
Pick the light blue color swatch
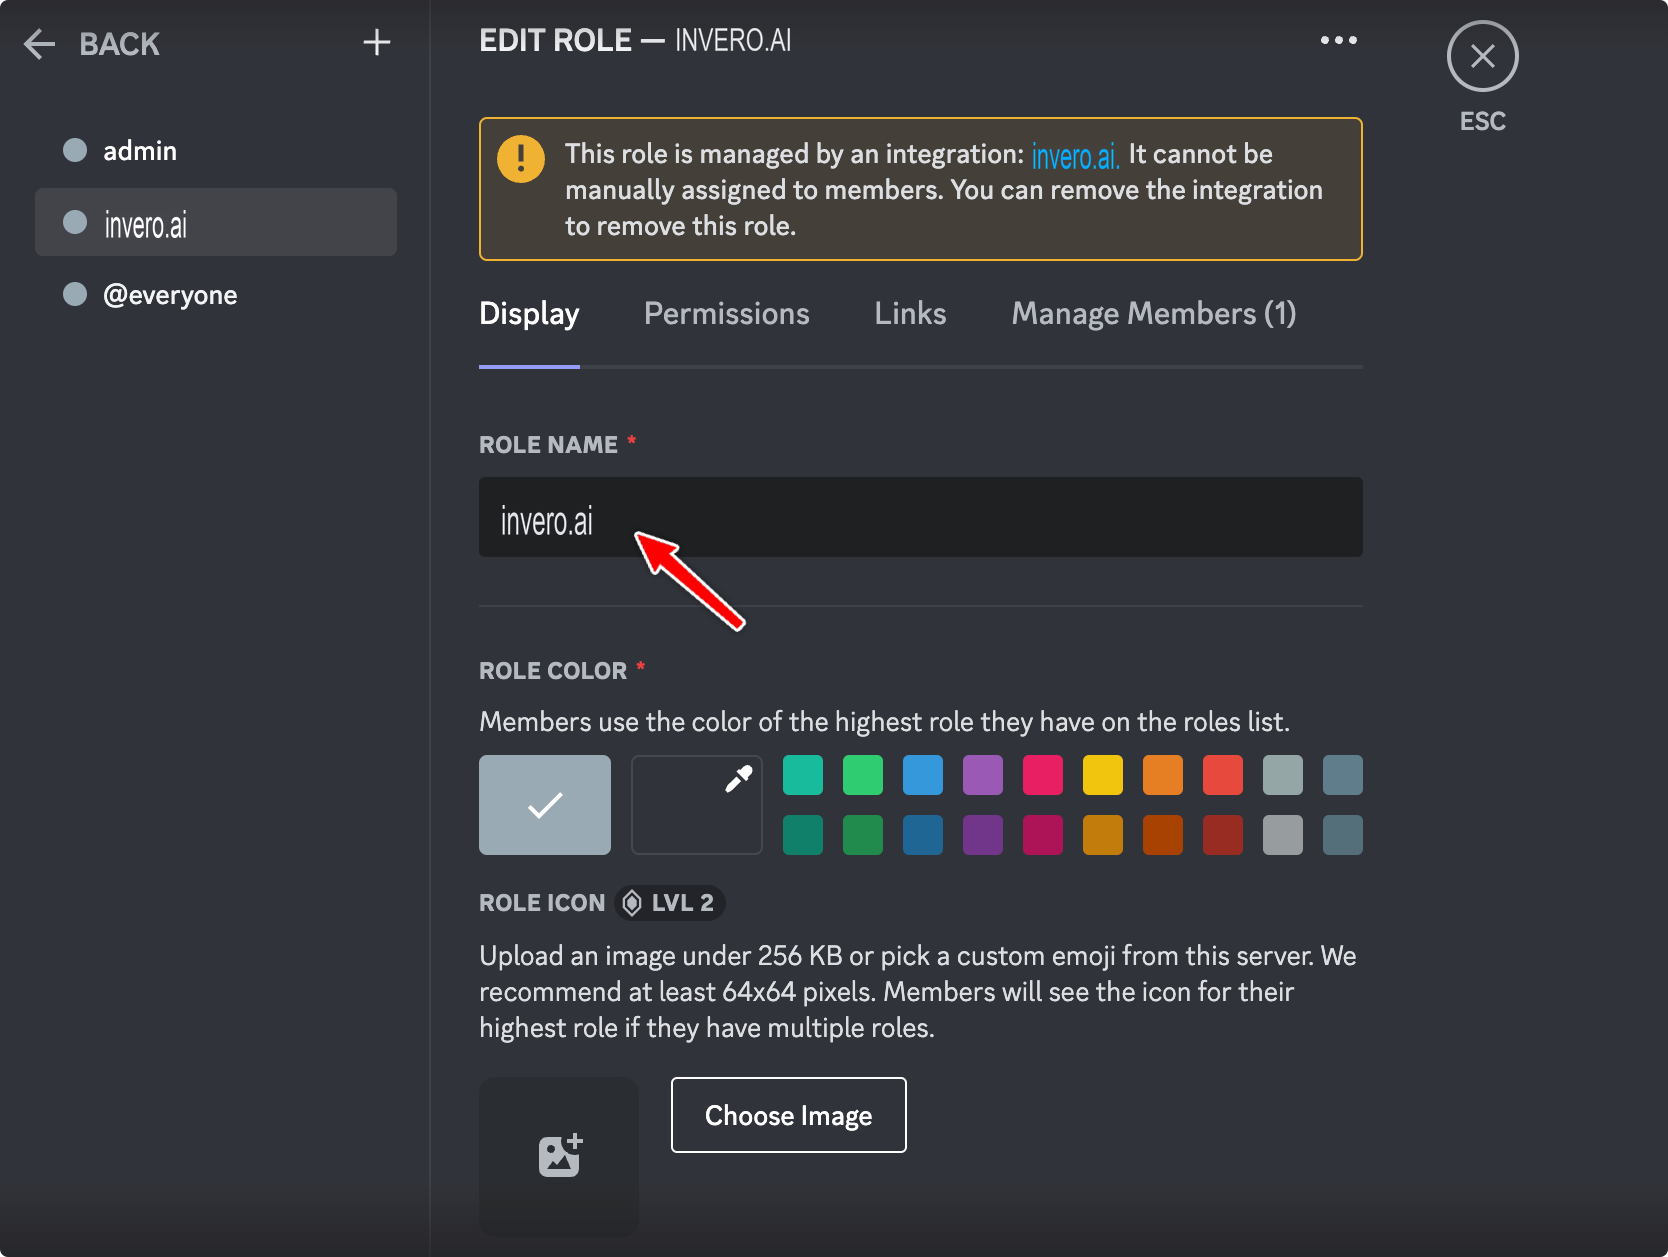tap(923, 775)
